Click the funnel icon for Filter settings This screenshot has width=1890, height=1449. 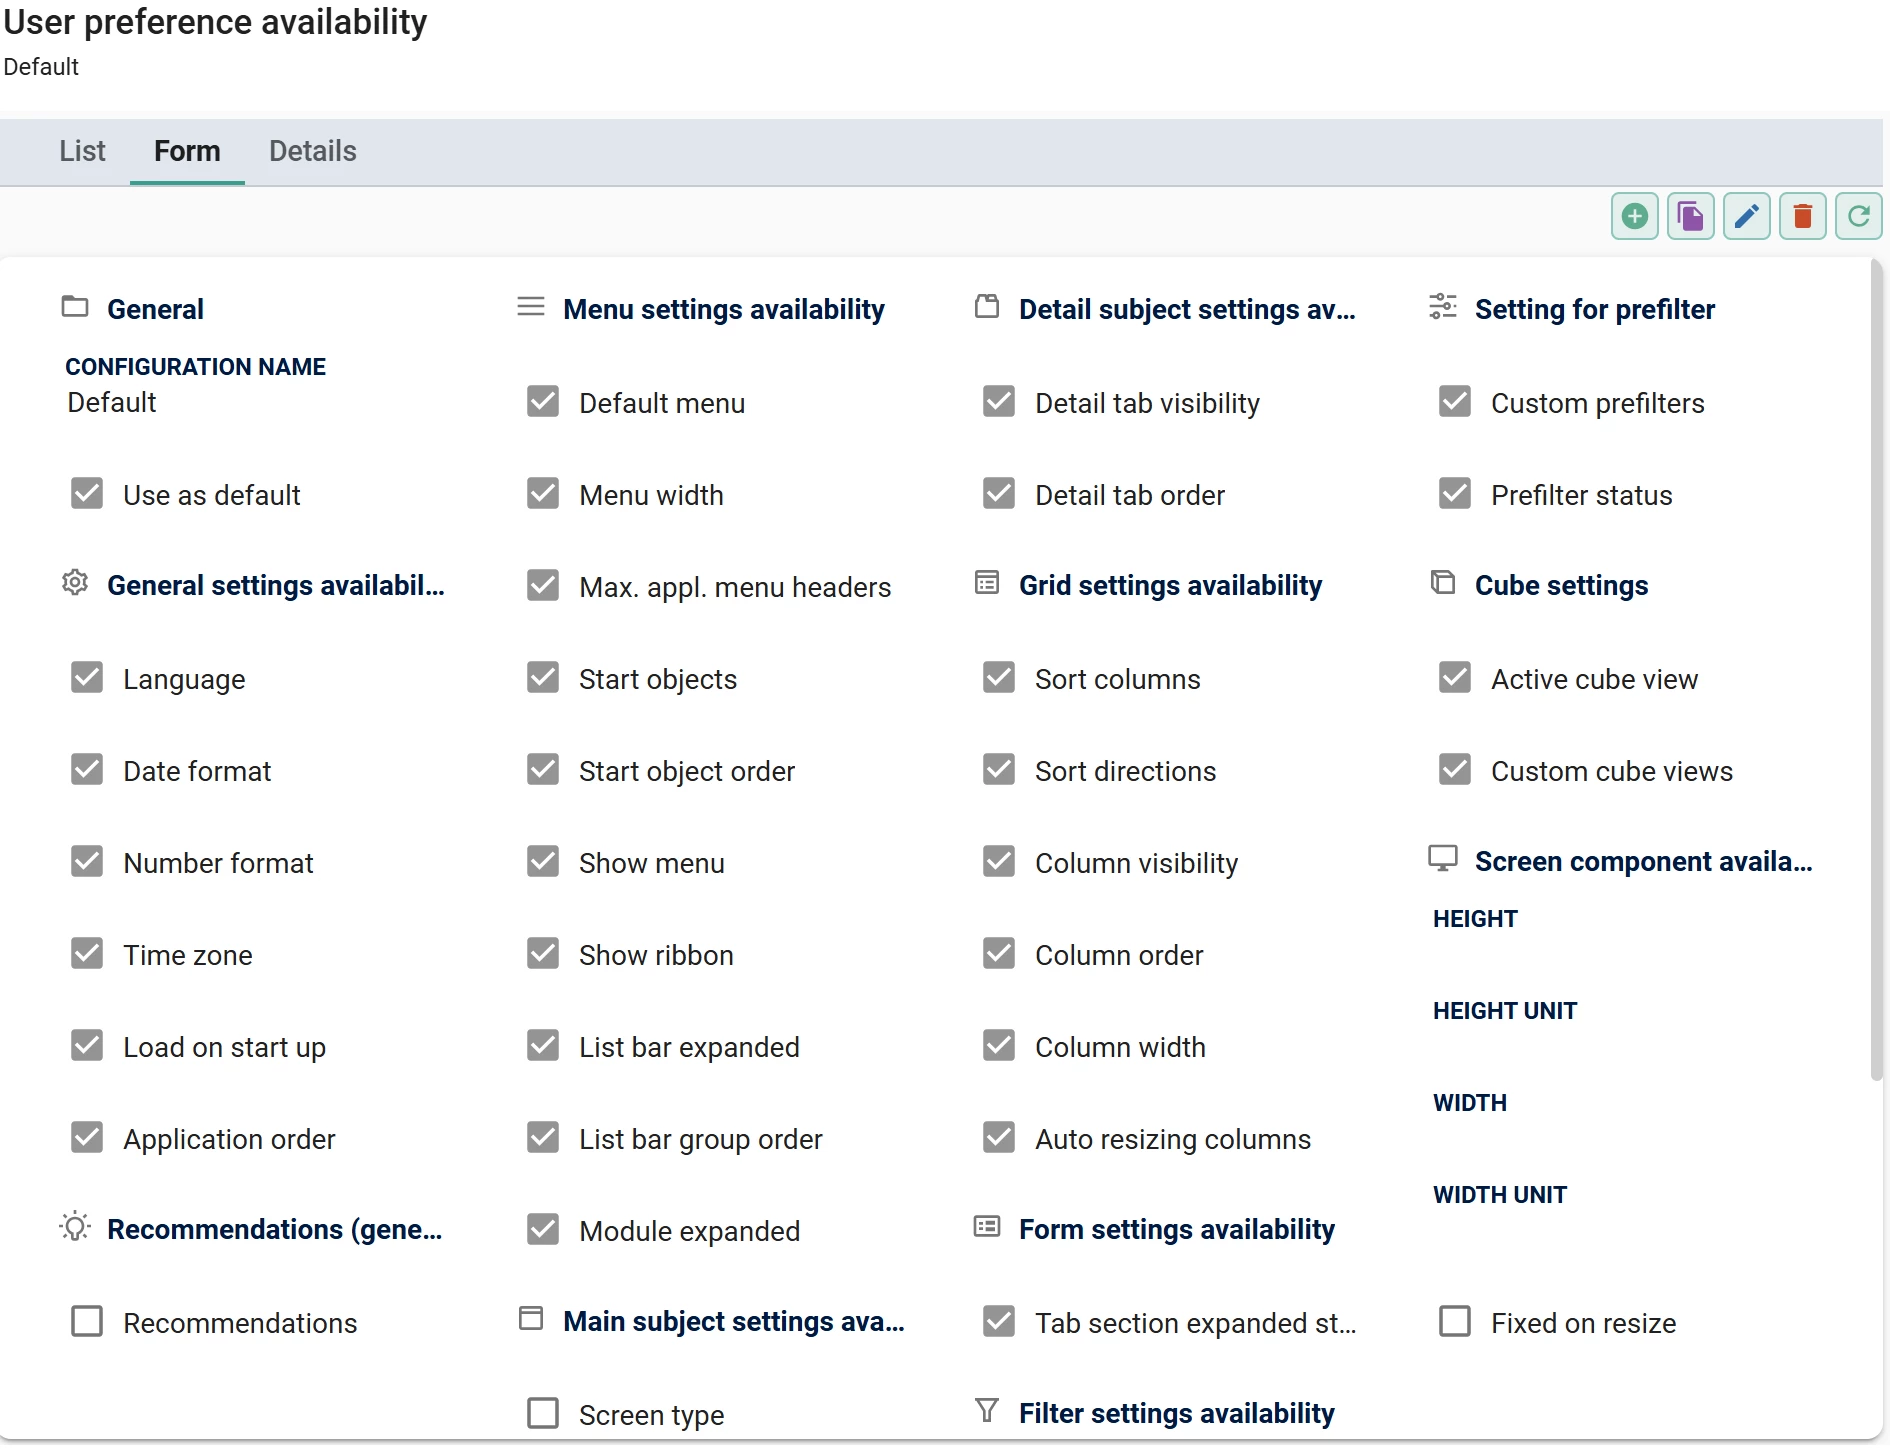click(987, 1411)
